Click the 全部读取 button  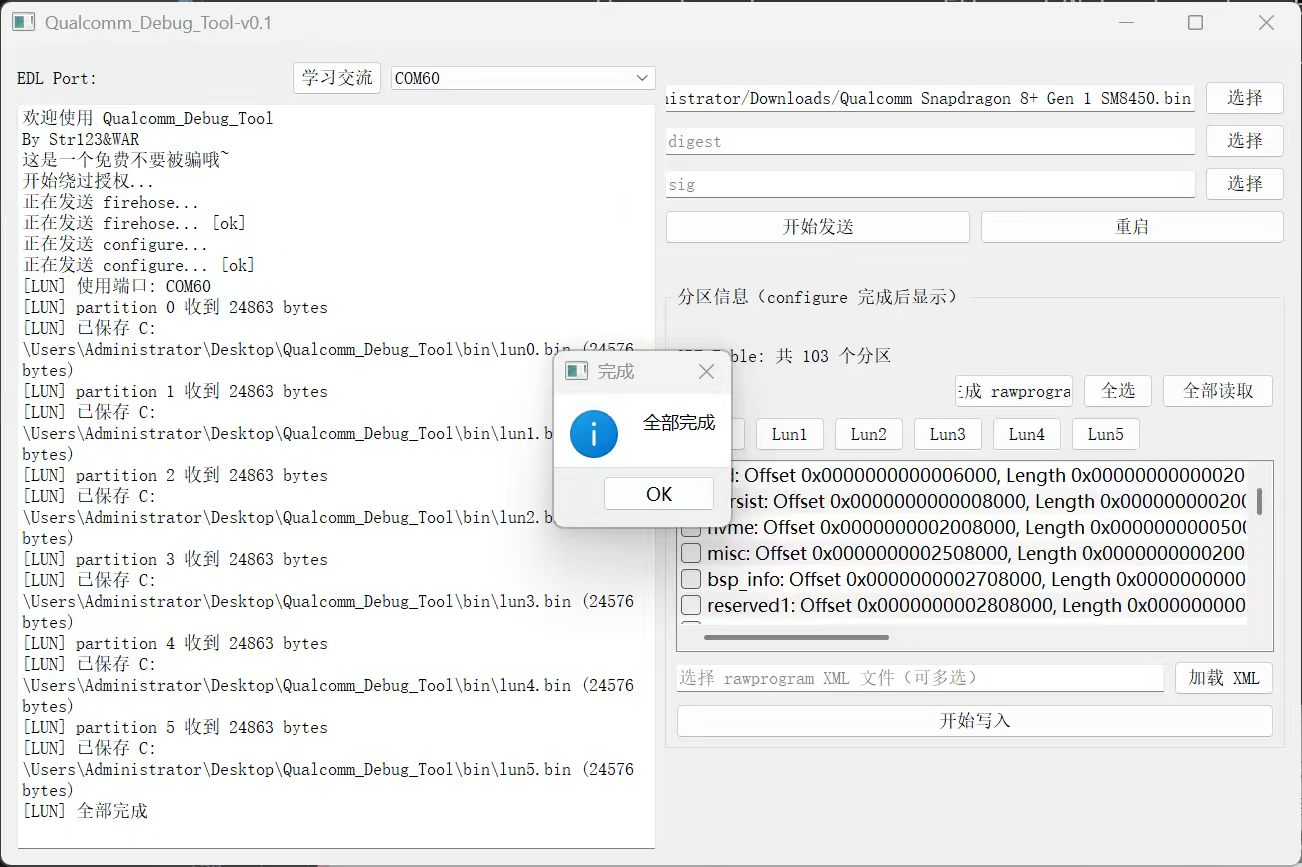pyautogui.click(x=1217, y=391)
